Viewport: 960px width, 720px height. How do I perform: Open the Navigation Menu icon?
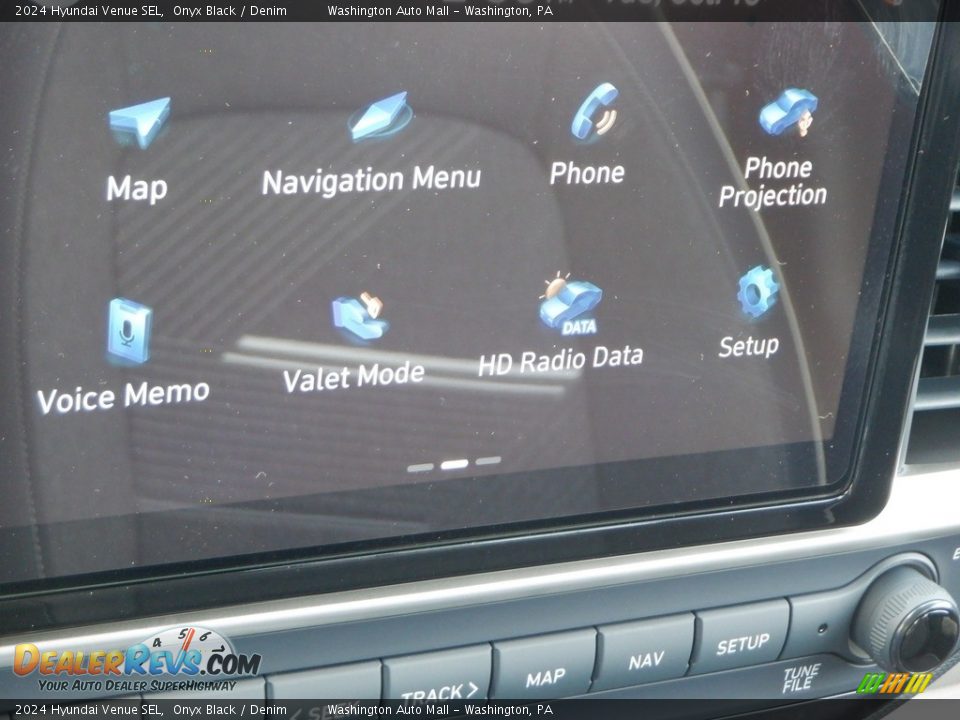tap(380, 116)
